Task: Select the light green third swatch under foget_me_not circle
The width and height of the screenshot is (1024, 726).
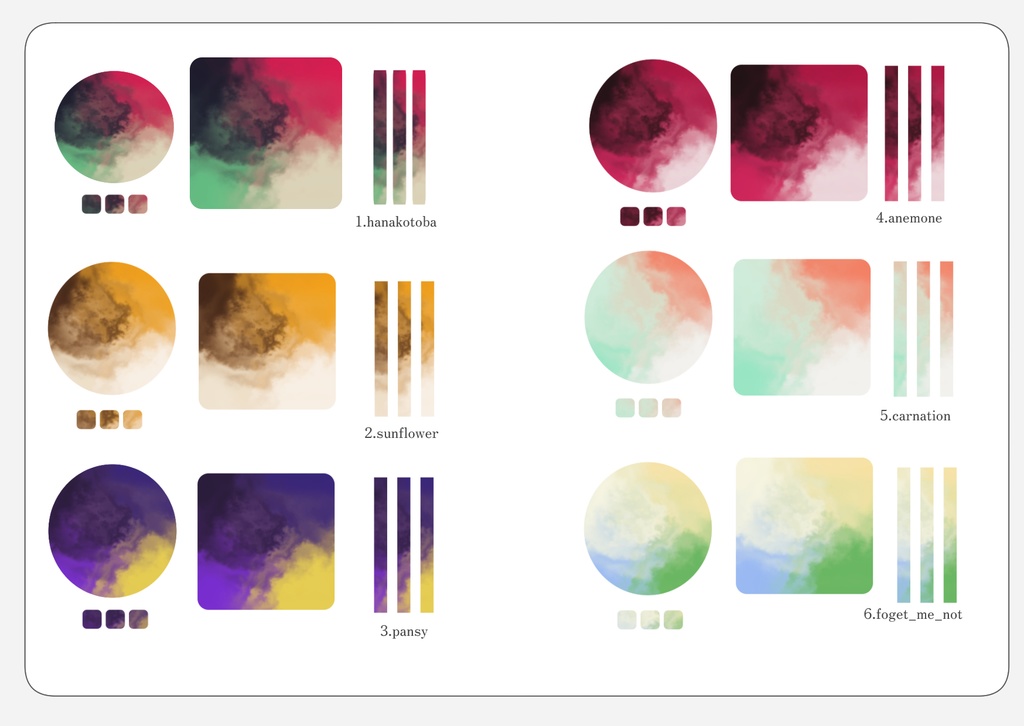Action: click(673, 620)
